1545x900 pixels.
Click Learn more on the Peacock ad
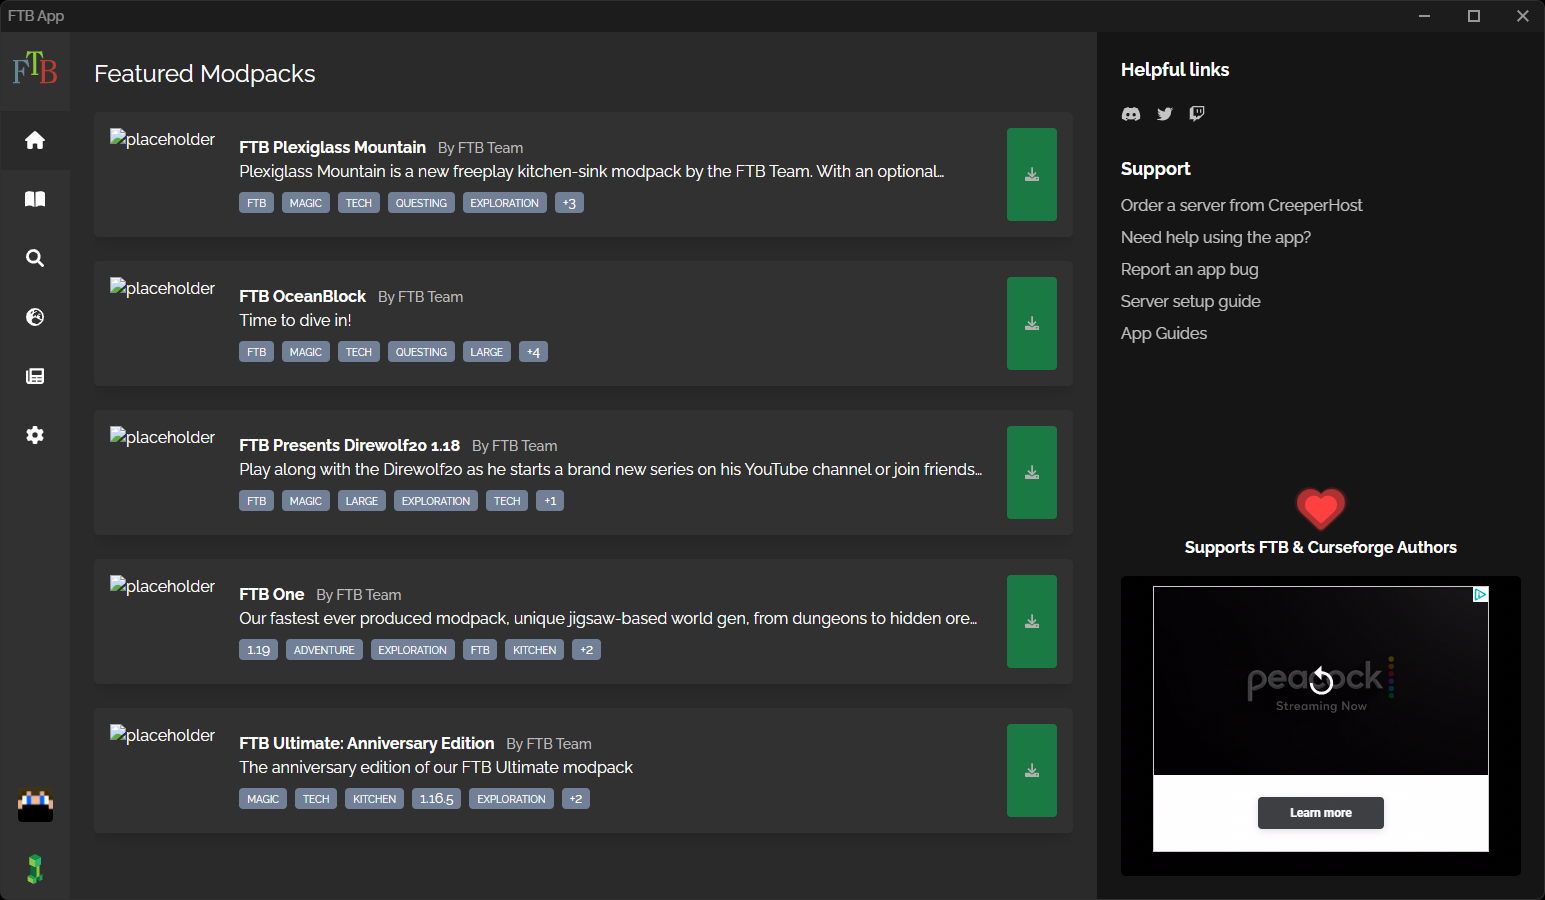tap(1320, 813)
